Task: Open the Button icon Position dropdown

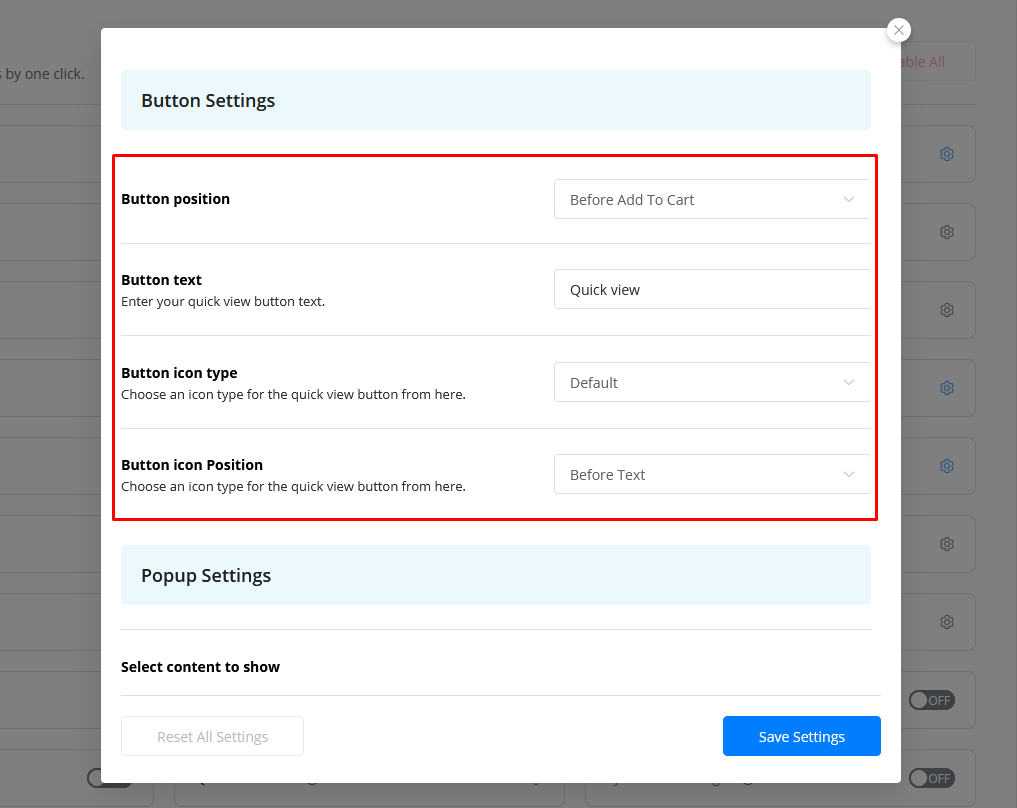Action: (711, 474)
